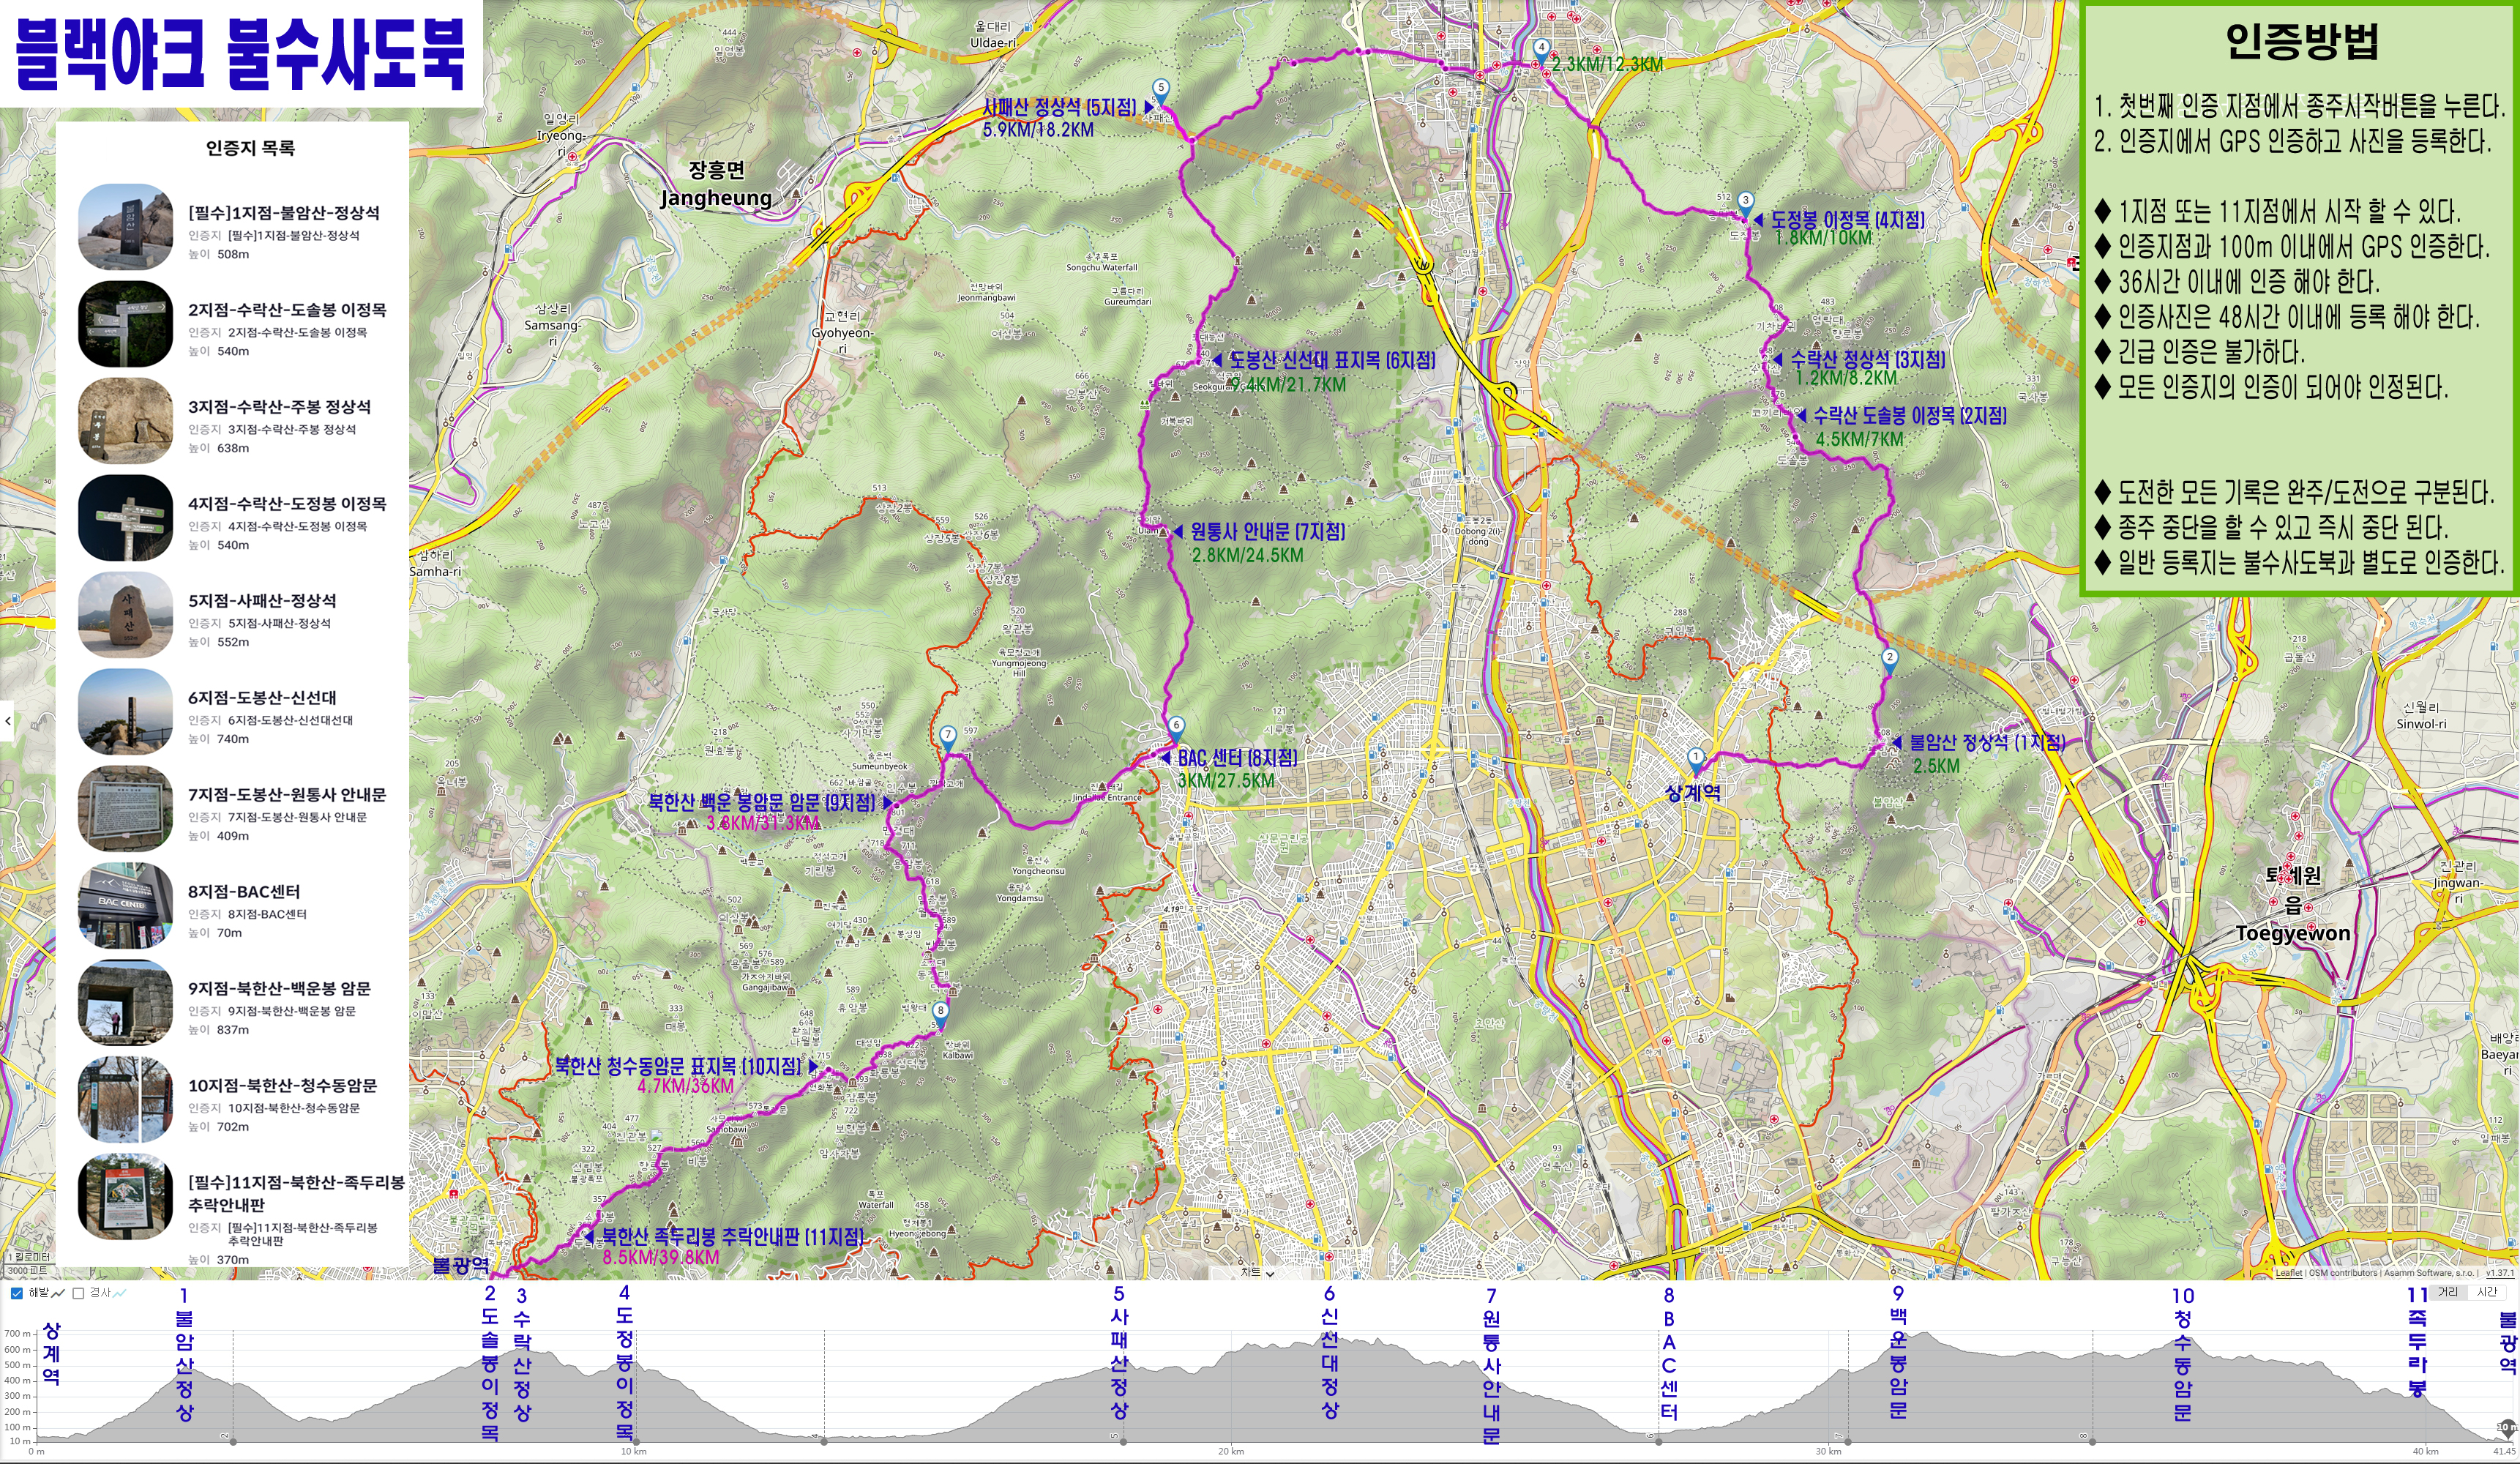2520x1464 pixels.
Task: Click waypoint marker 8 near 청수동암문
Action: [x=940, y=1012]
